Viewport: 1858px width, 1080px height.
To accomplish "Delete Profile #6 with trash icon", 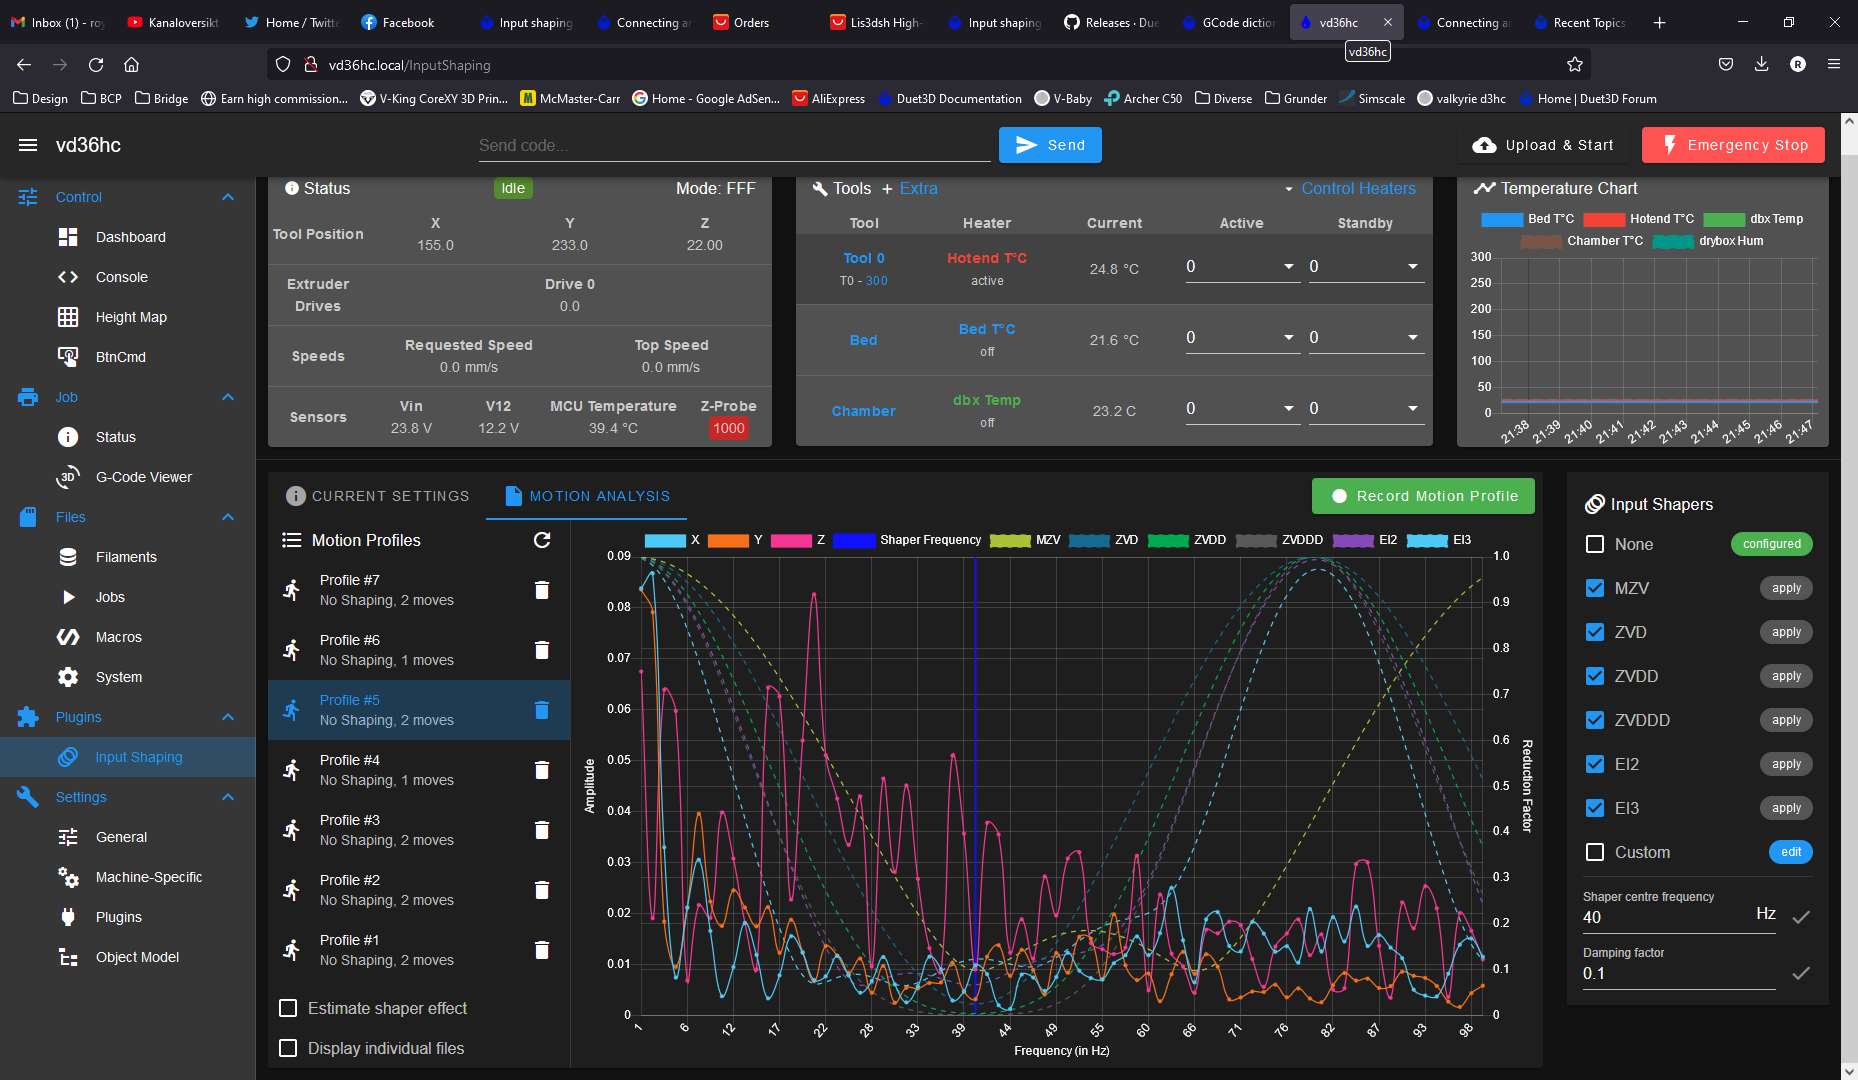I will click(x=542, y=650).
